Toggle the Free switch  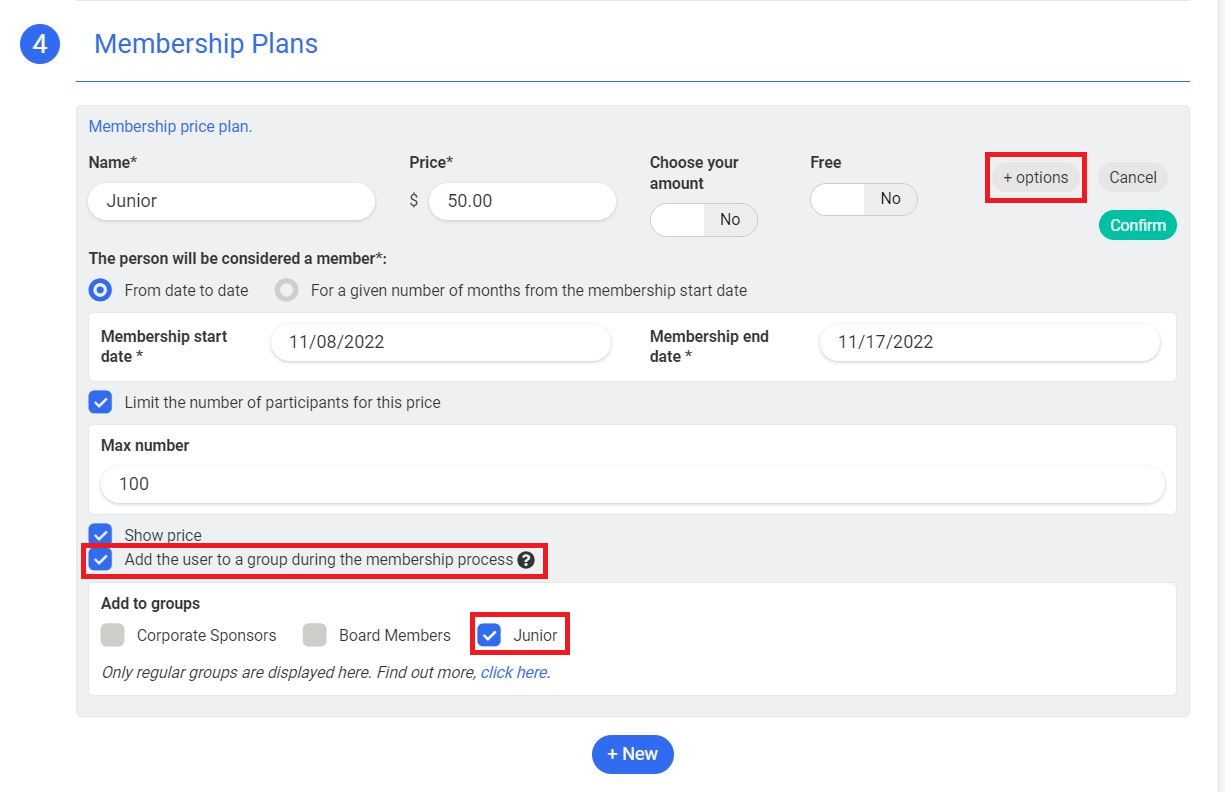tap(863, 199)
